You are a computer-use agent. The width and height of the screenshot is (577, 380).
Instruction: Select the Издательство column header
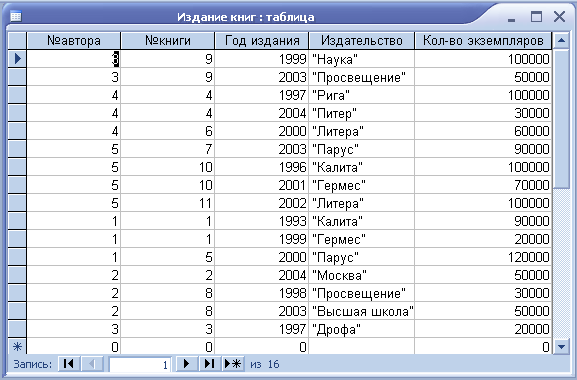(x=362, y=40)
